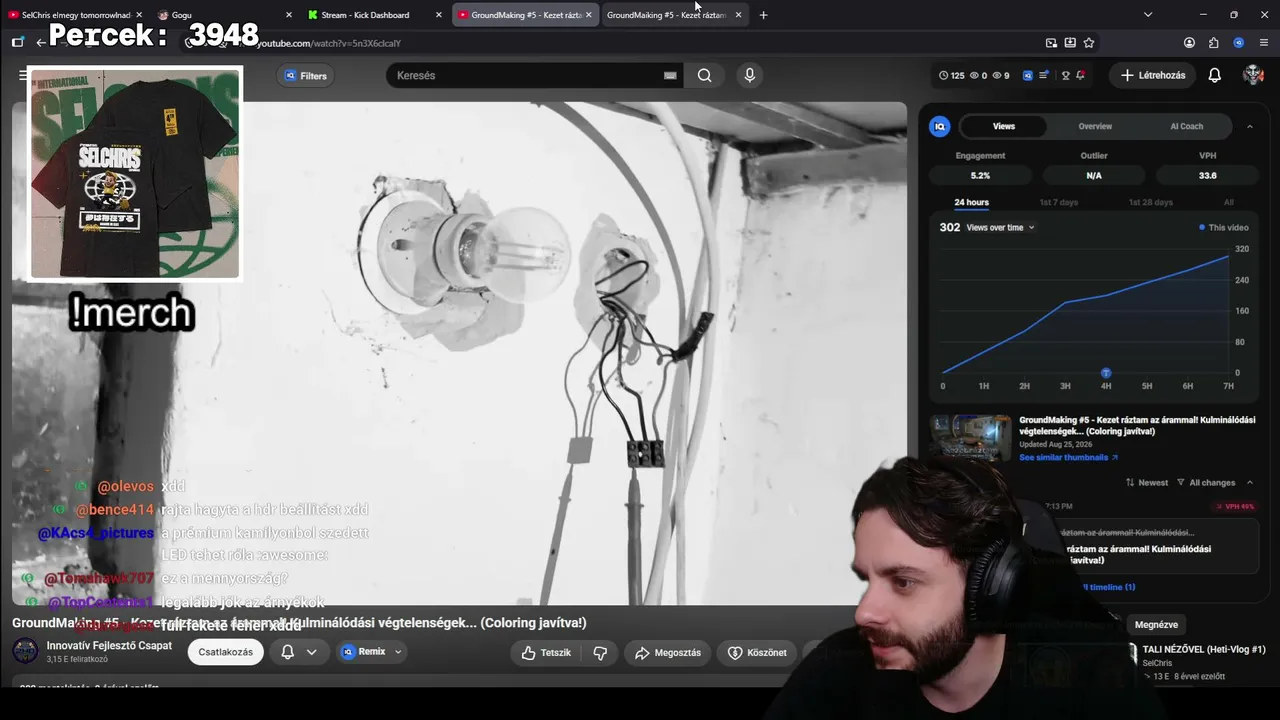
Task: Open the All changes filter
Action: [x=1206, y=482]
